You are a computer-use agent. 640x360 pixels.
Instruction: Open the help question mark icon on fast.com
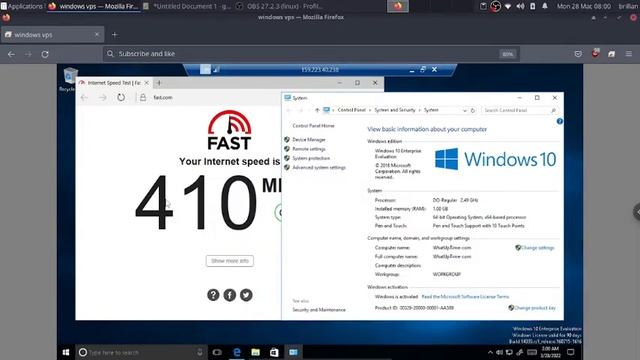pyautogui.click(x=213, y=295)
